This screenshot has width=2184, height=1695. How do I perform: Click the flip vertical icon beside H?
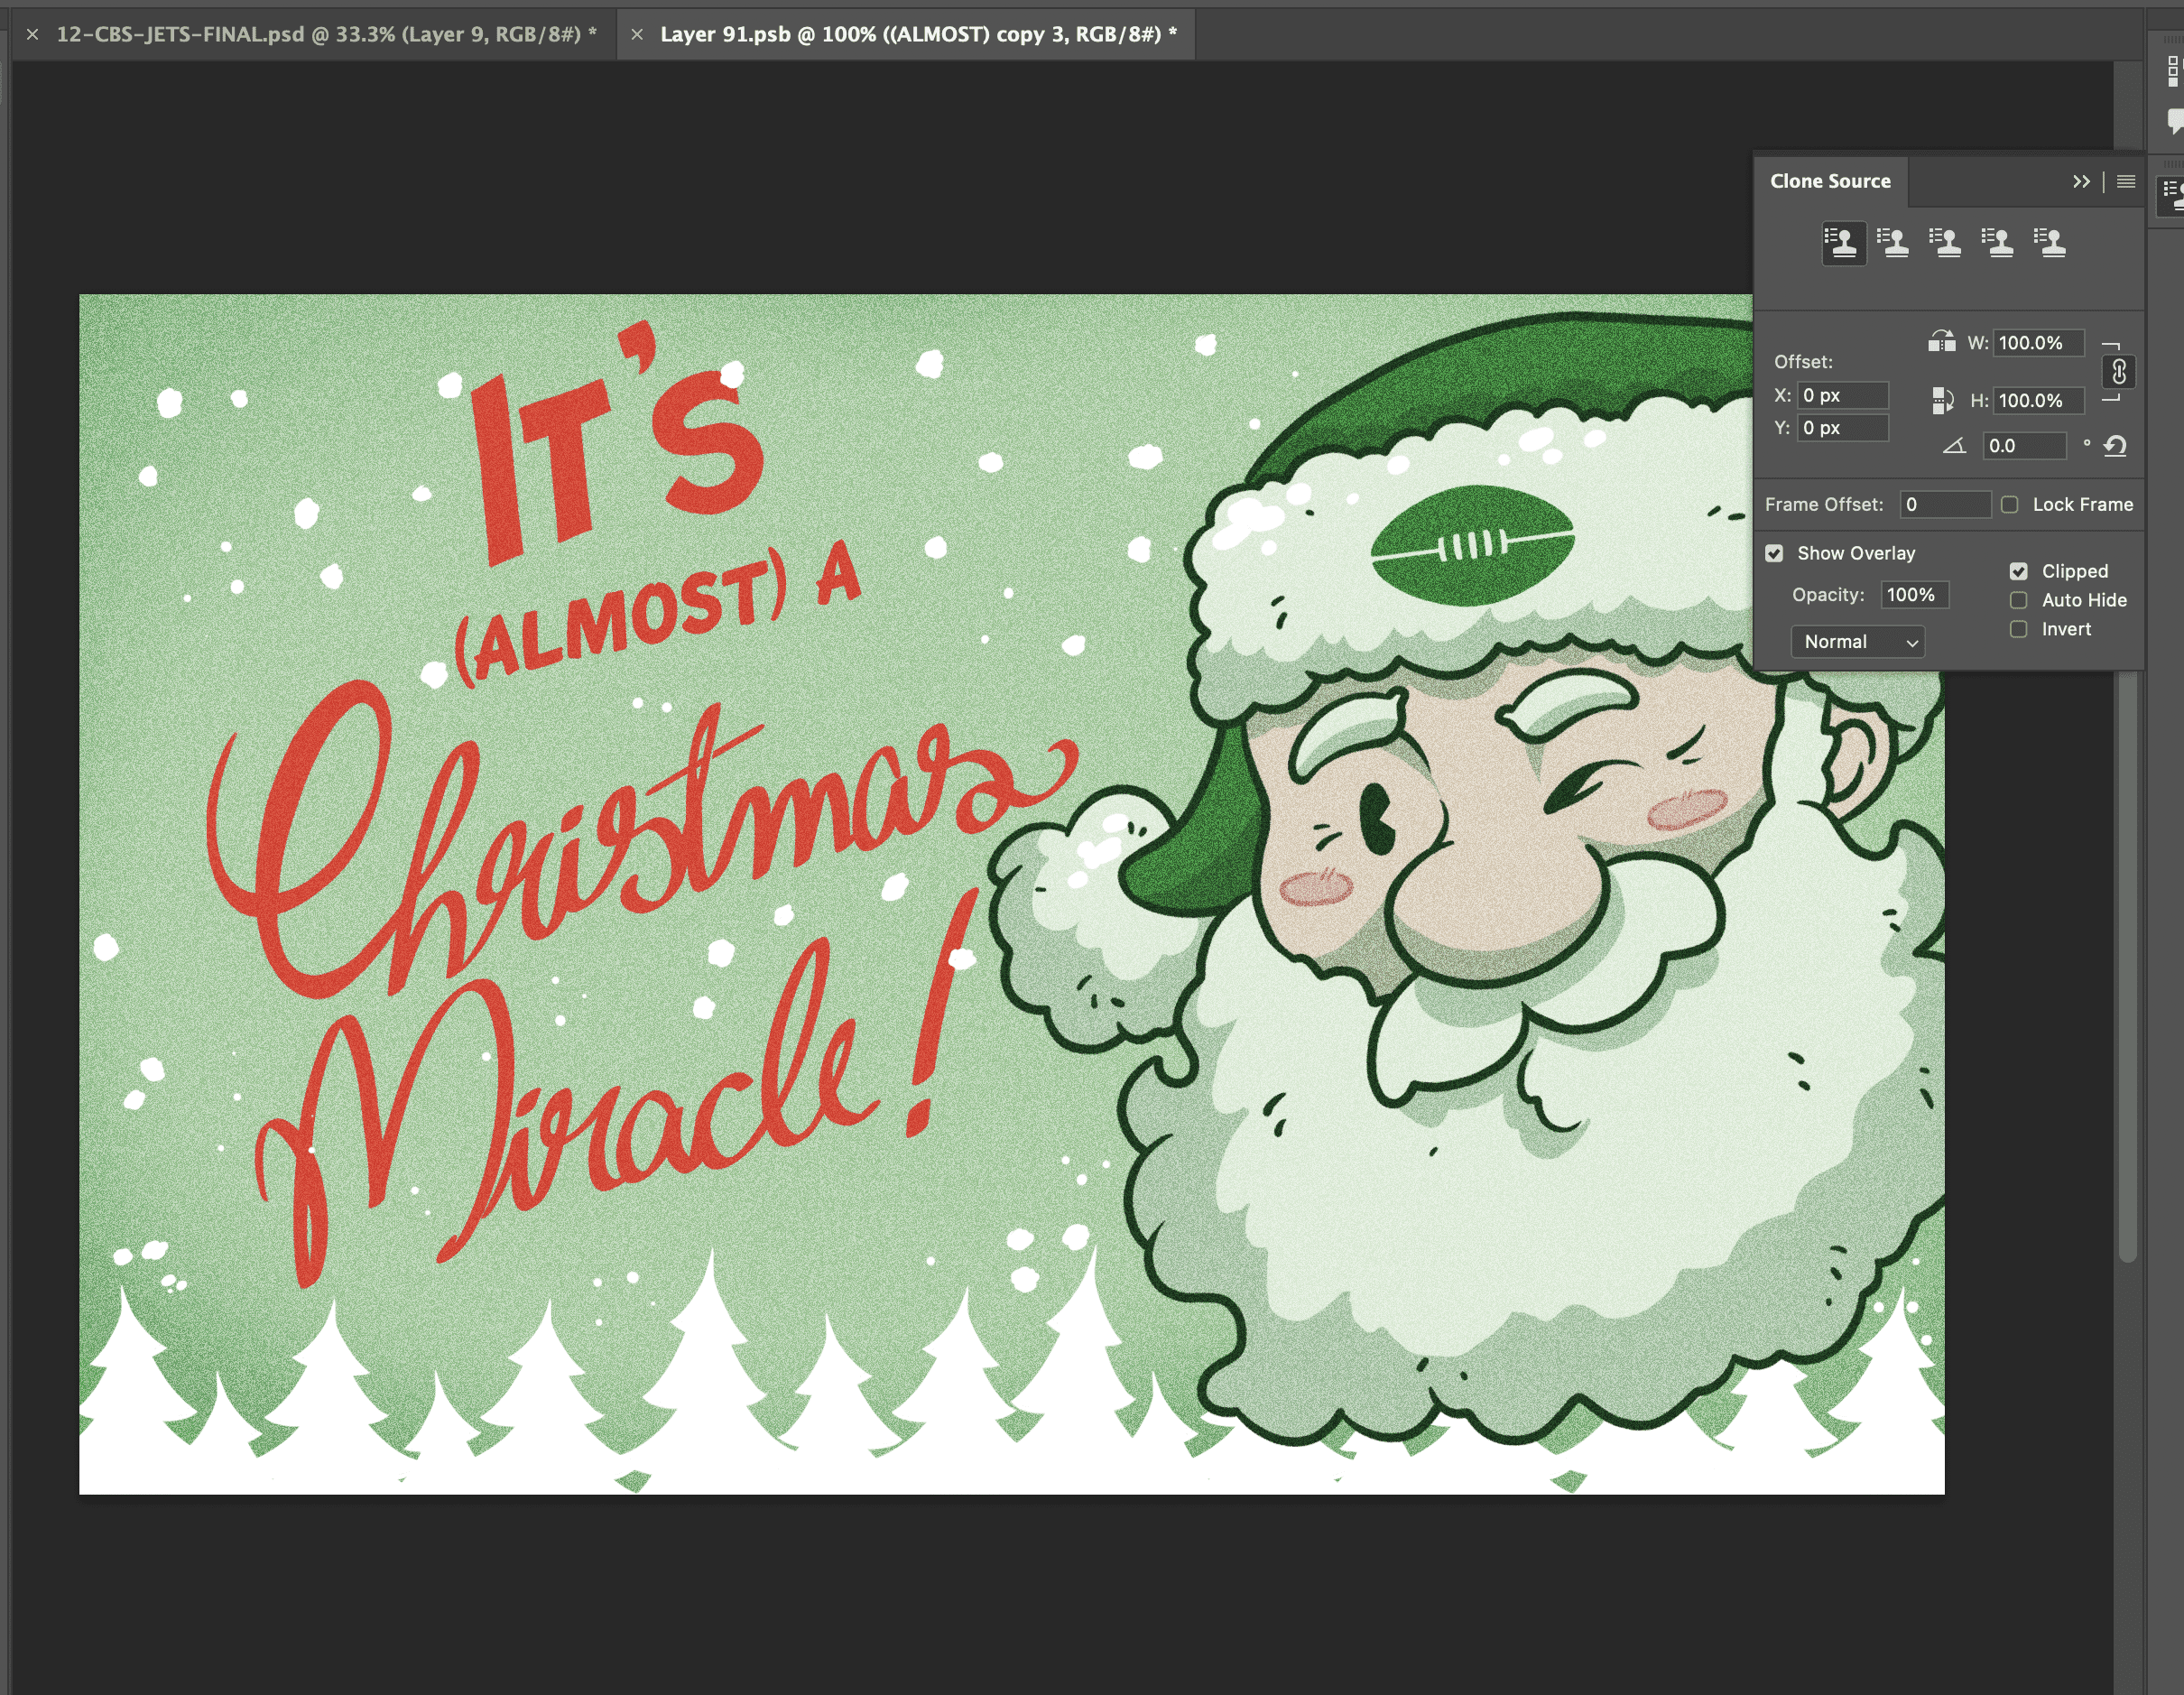tap(1941, 400)
